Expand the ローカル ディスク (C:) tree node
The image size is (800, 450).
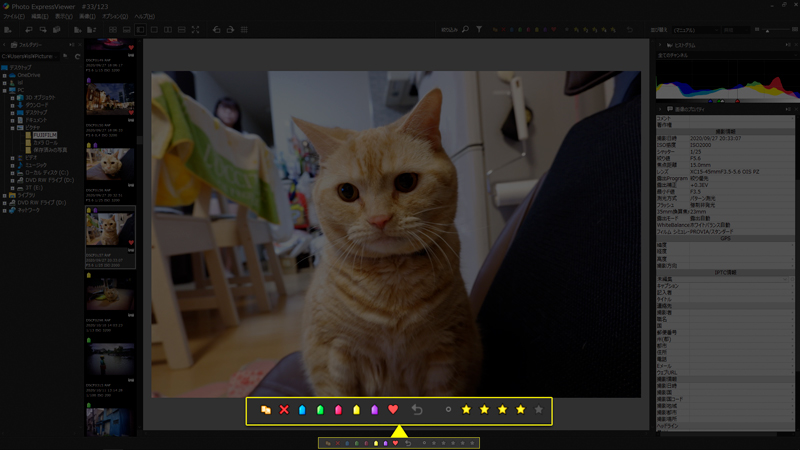point(12,172)
